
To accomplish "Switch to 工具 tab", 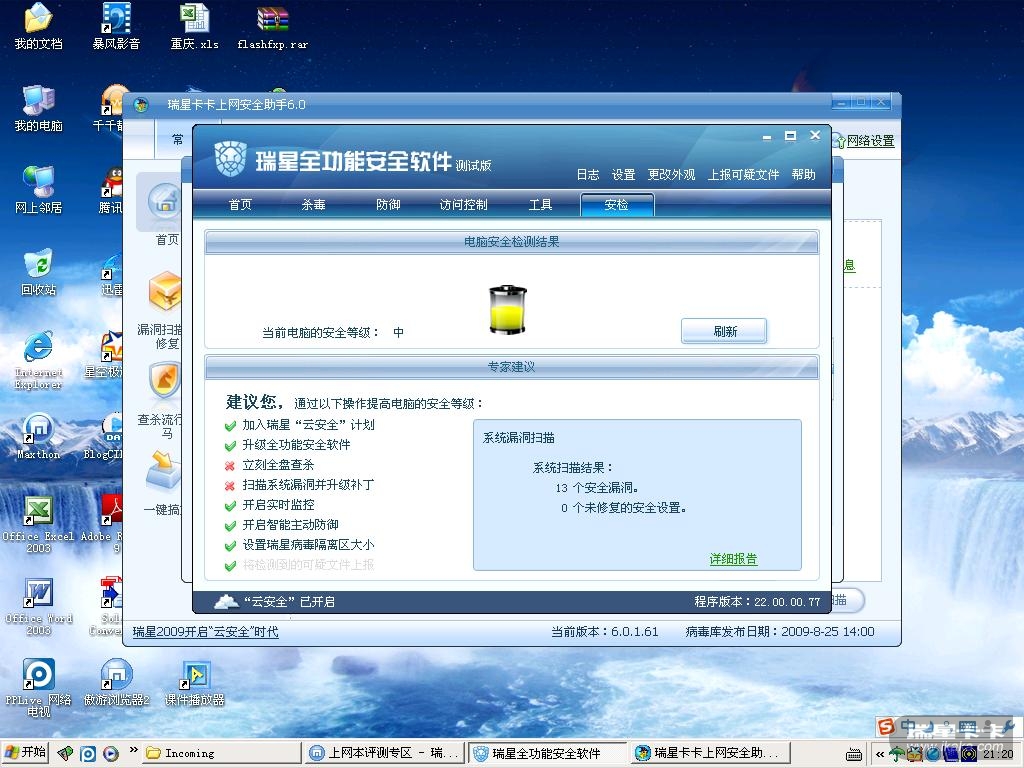I will [x=540, y=205].
